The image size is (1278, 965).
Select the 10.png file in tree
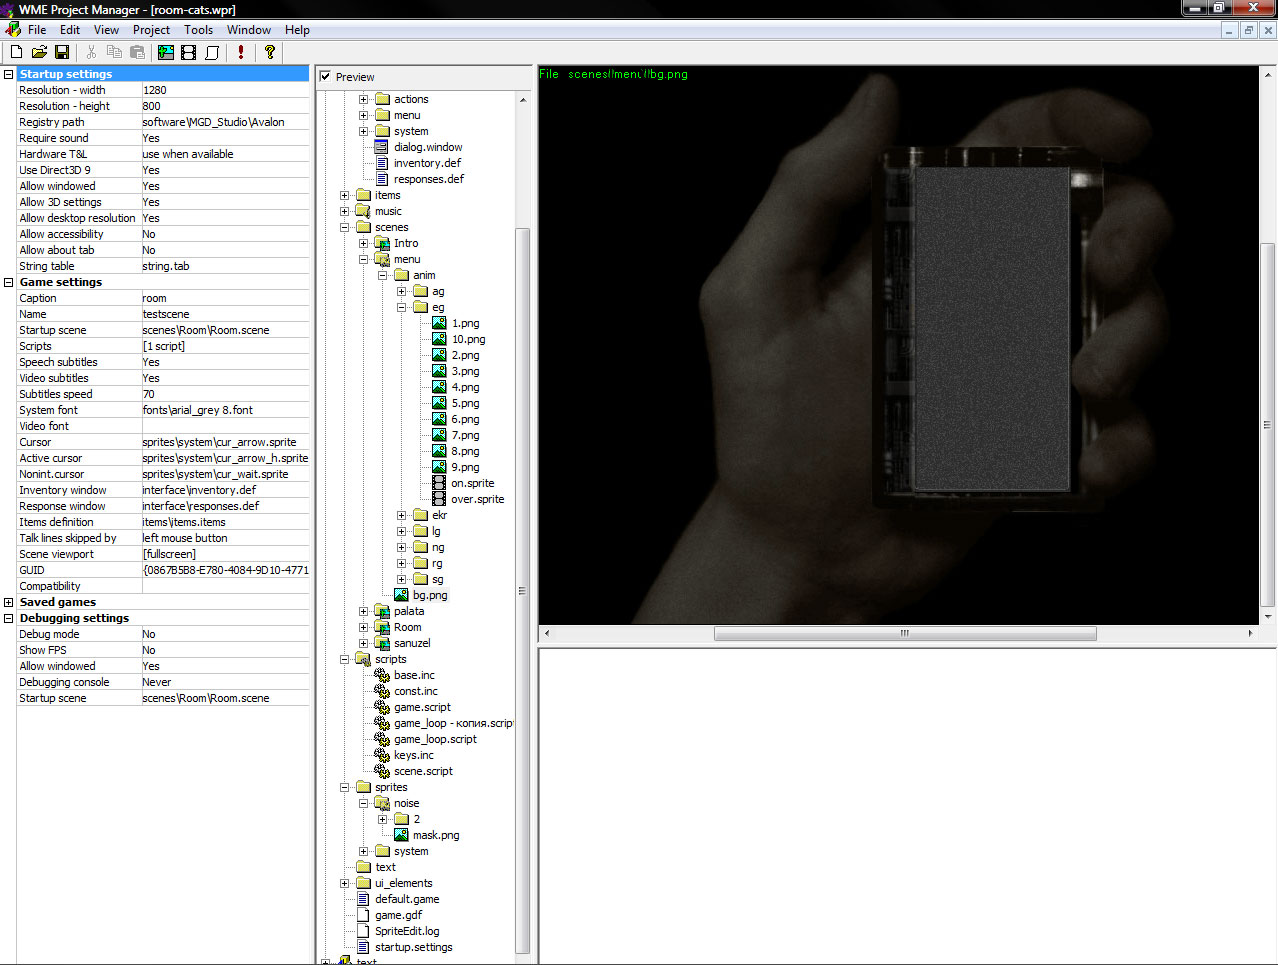coord(468,339)
